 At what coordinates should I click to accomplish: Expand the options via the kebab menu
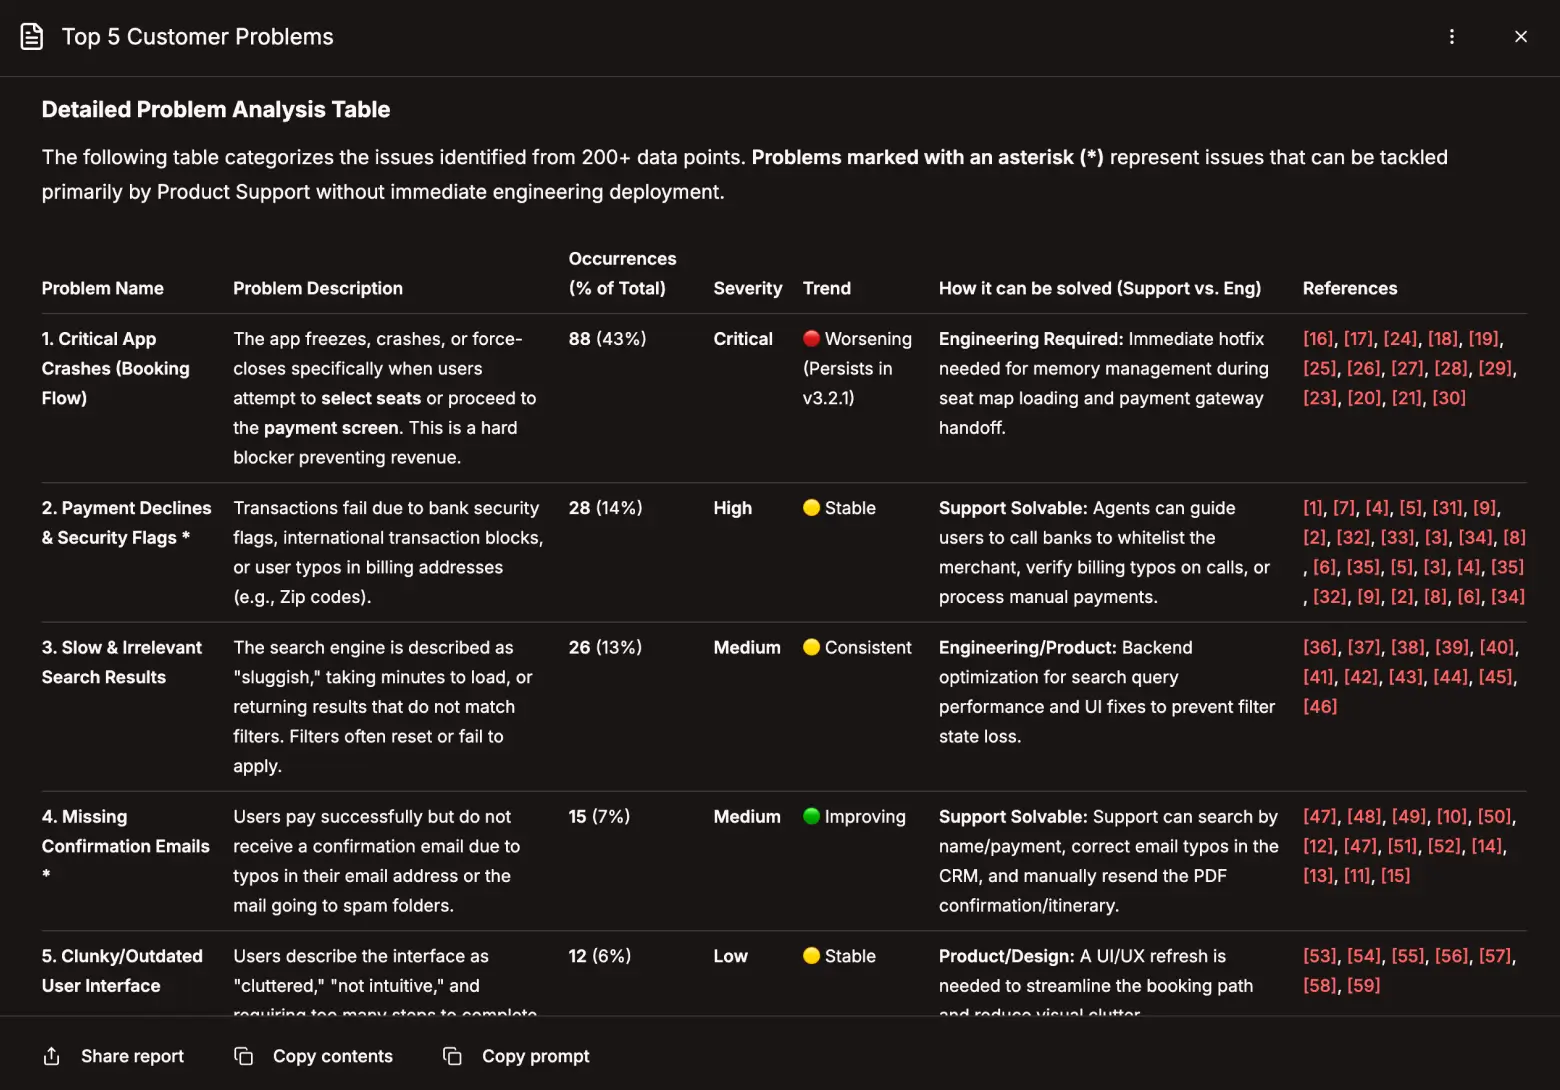(1452, 36)
